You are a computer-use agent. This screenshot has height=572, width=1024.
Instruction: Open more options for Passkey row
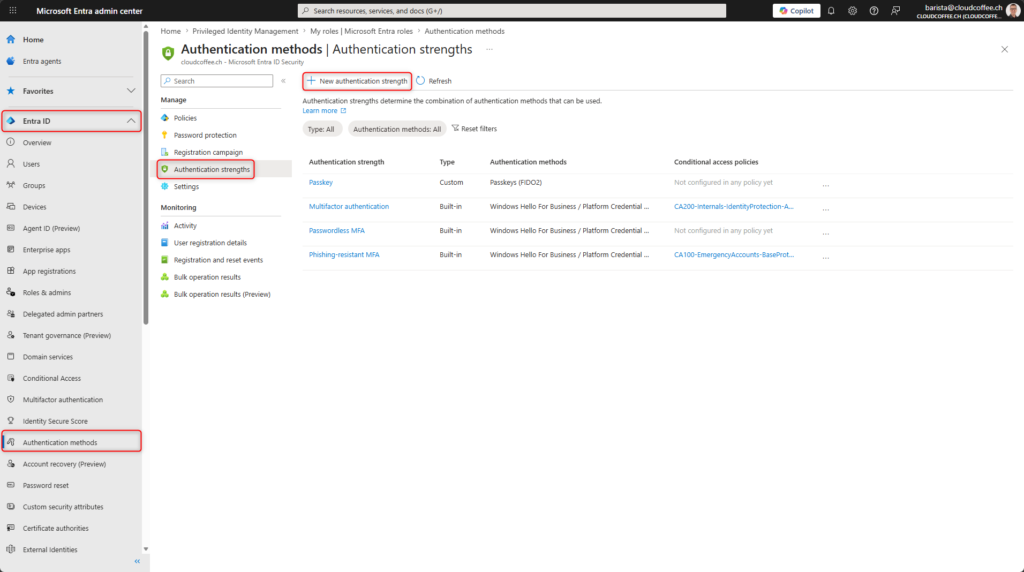(x=825, y=185)
